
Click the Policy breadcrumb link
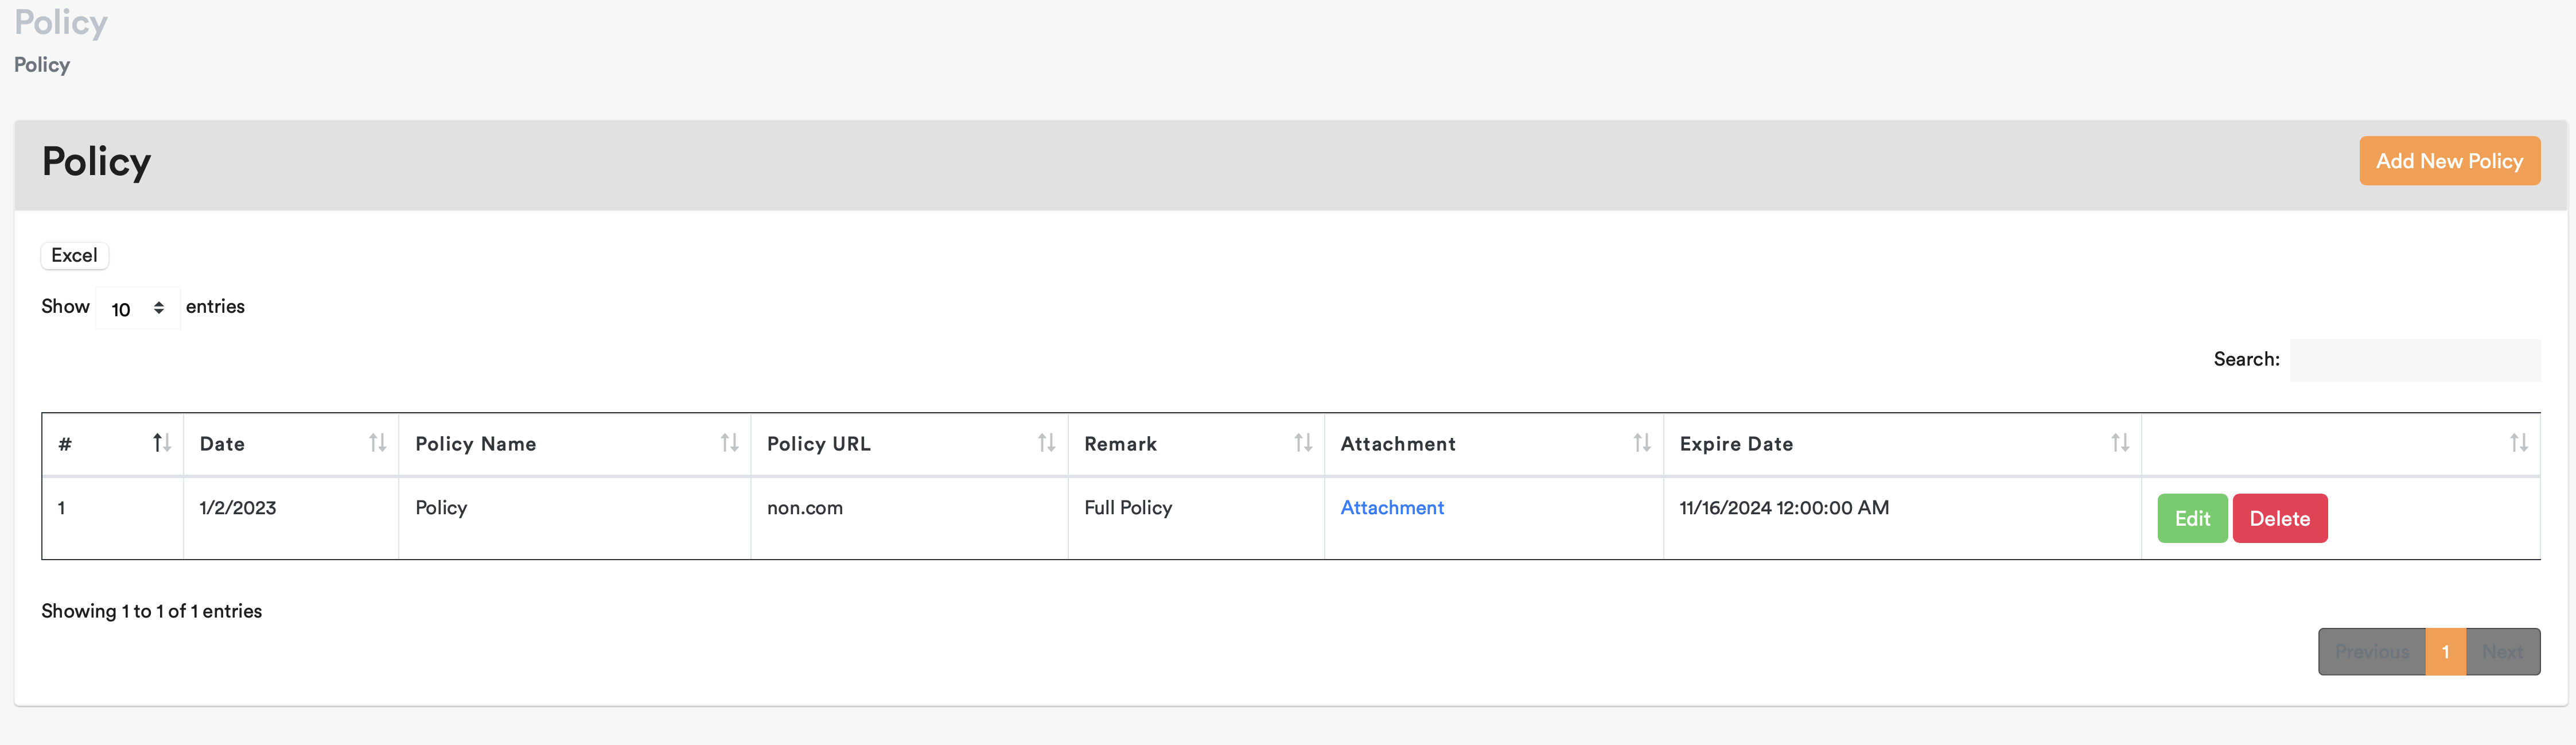42,65
